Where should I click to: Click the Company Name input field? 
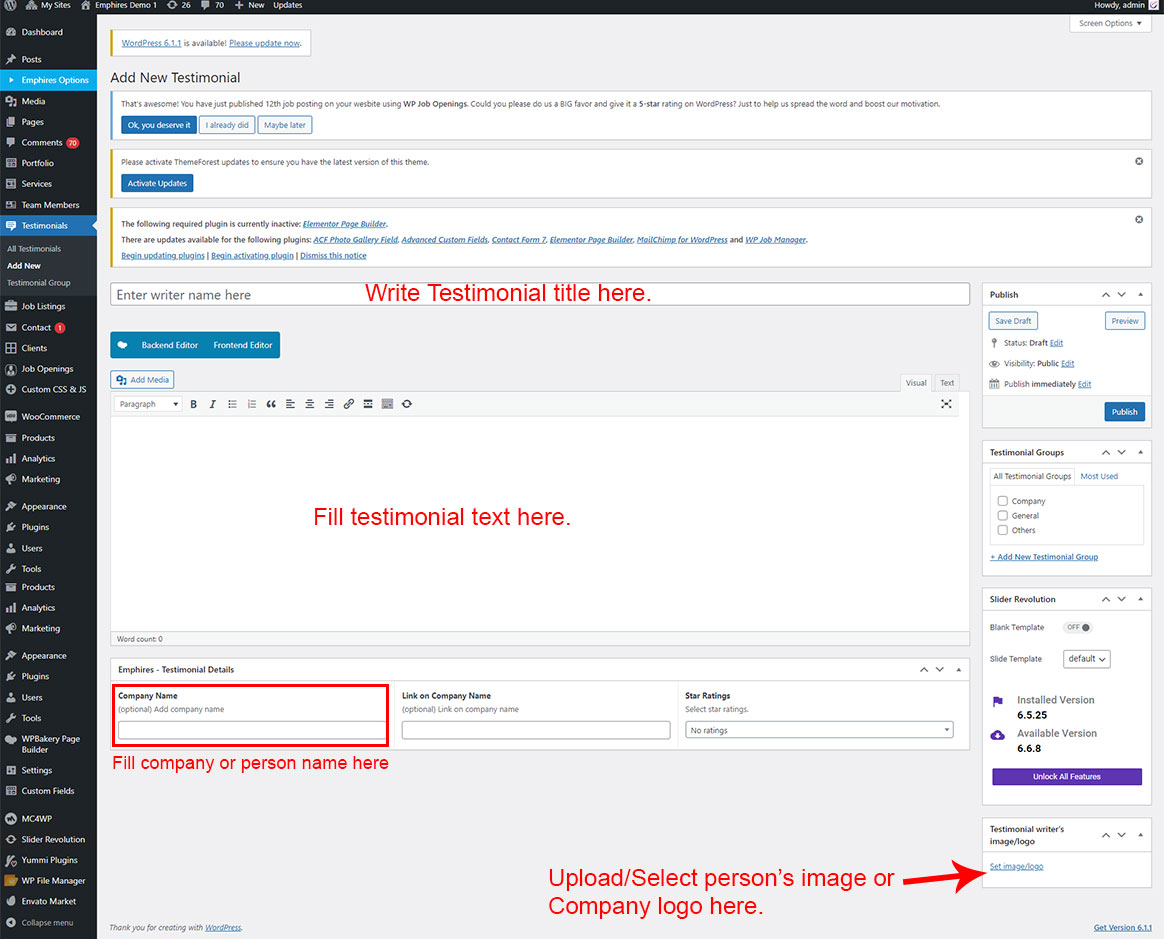click(x=252, y=731)
